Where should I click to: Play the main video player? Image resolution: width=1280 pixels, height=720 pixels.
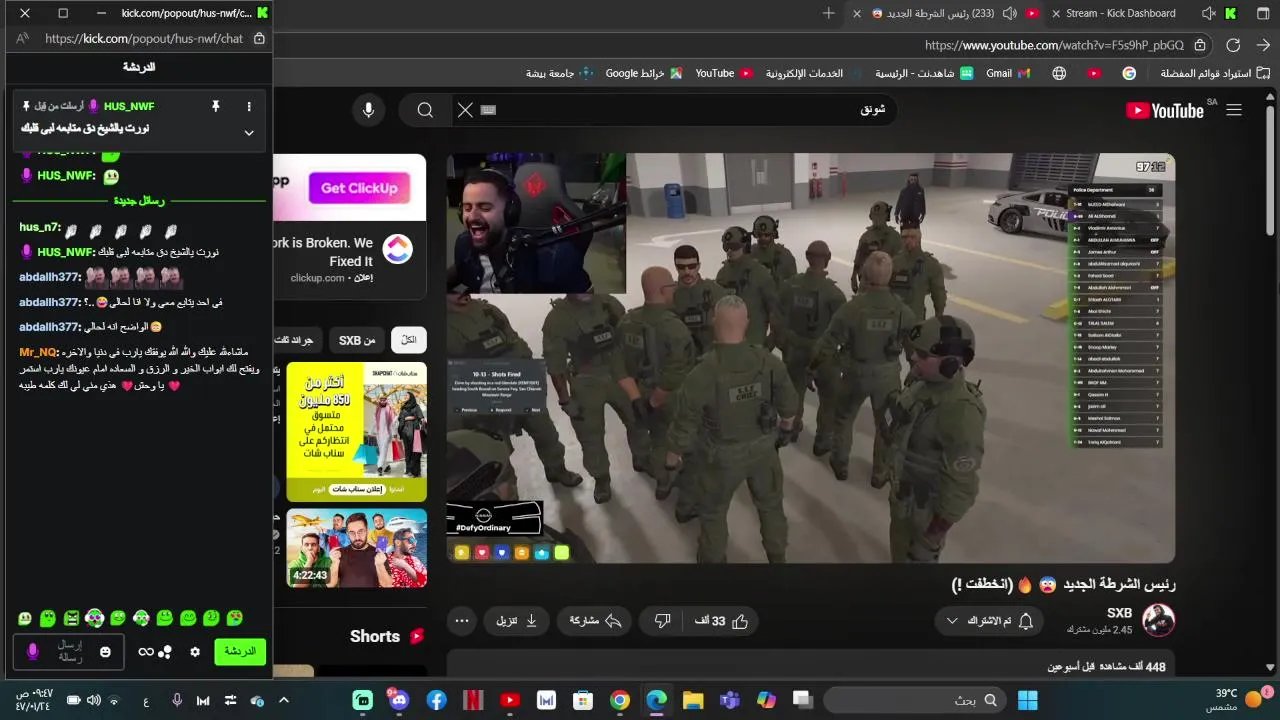pos(811,358)
